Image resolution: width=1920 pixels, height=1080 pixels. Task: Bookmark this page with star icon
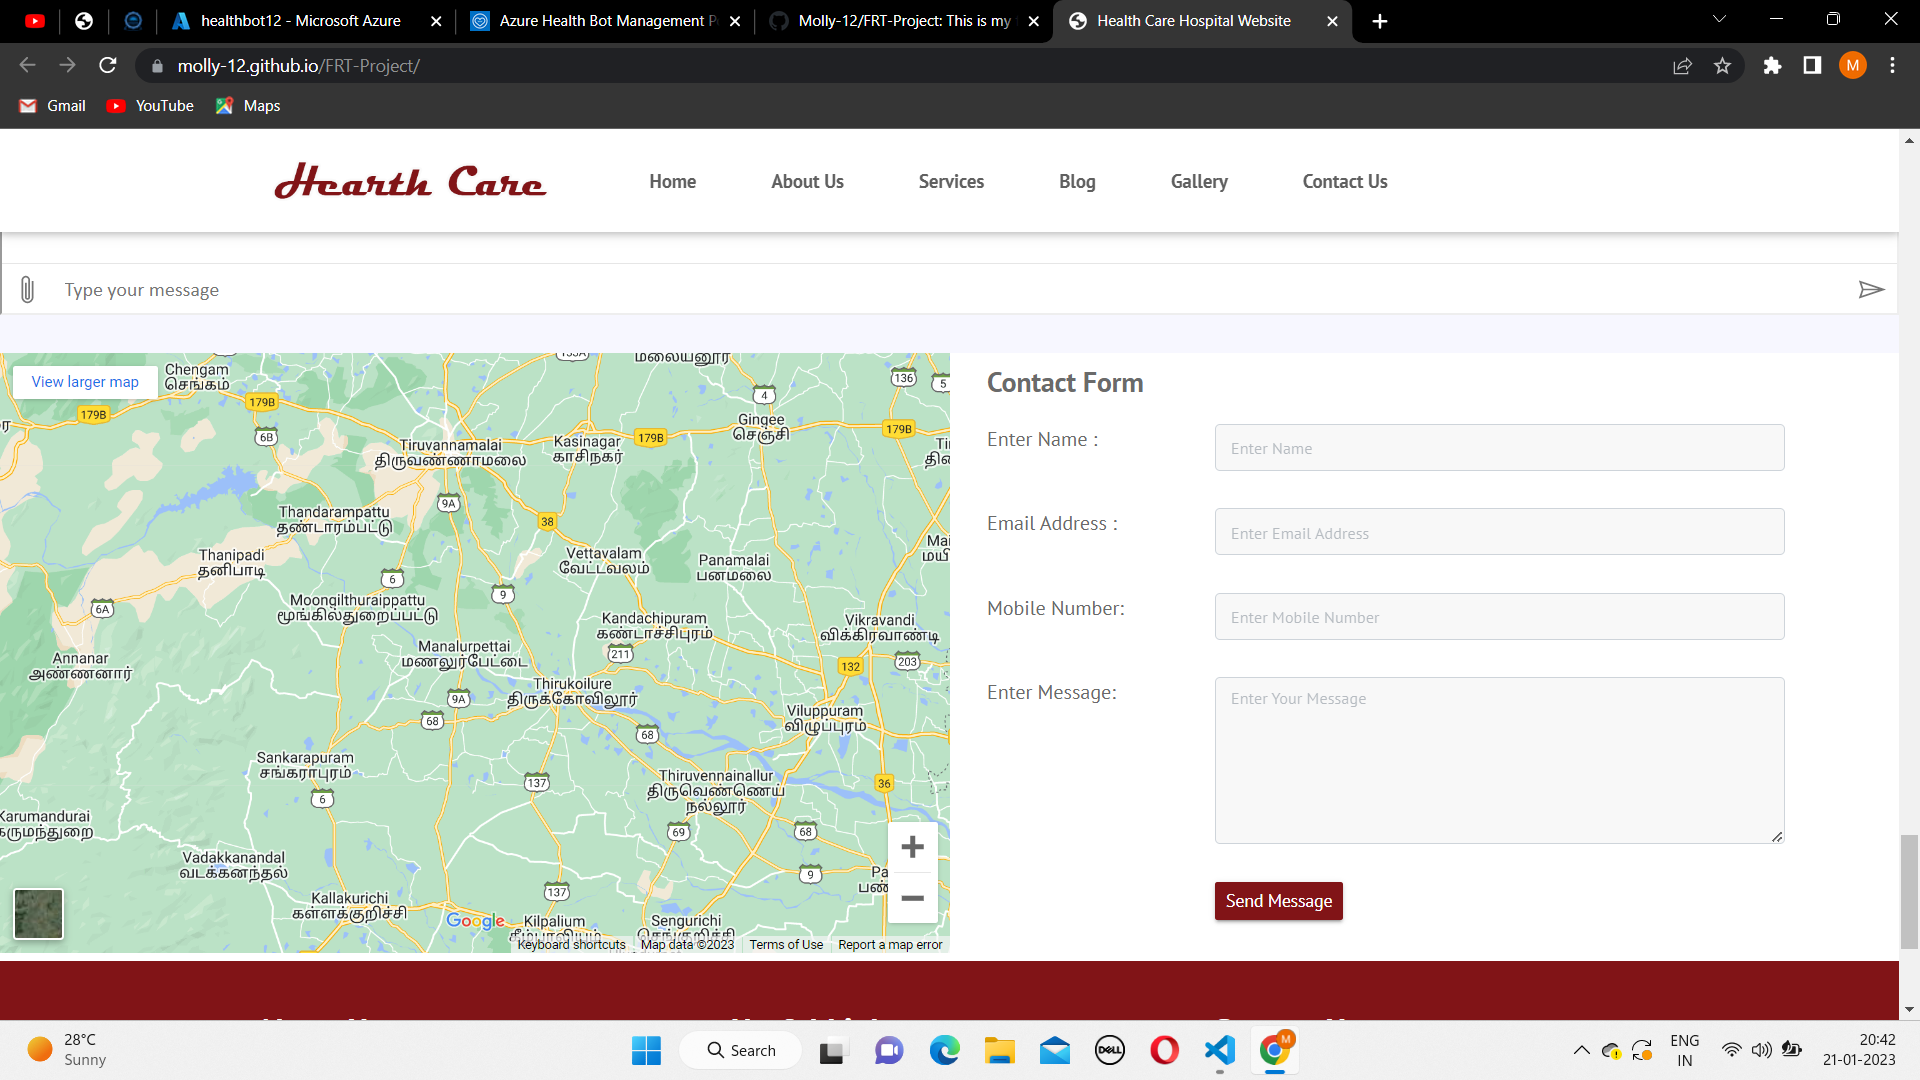tap(1722, 66)
